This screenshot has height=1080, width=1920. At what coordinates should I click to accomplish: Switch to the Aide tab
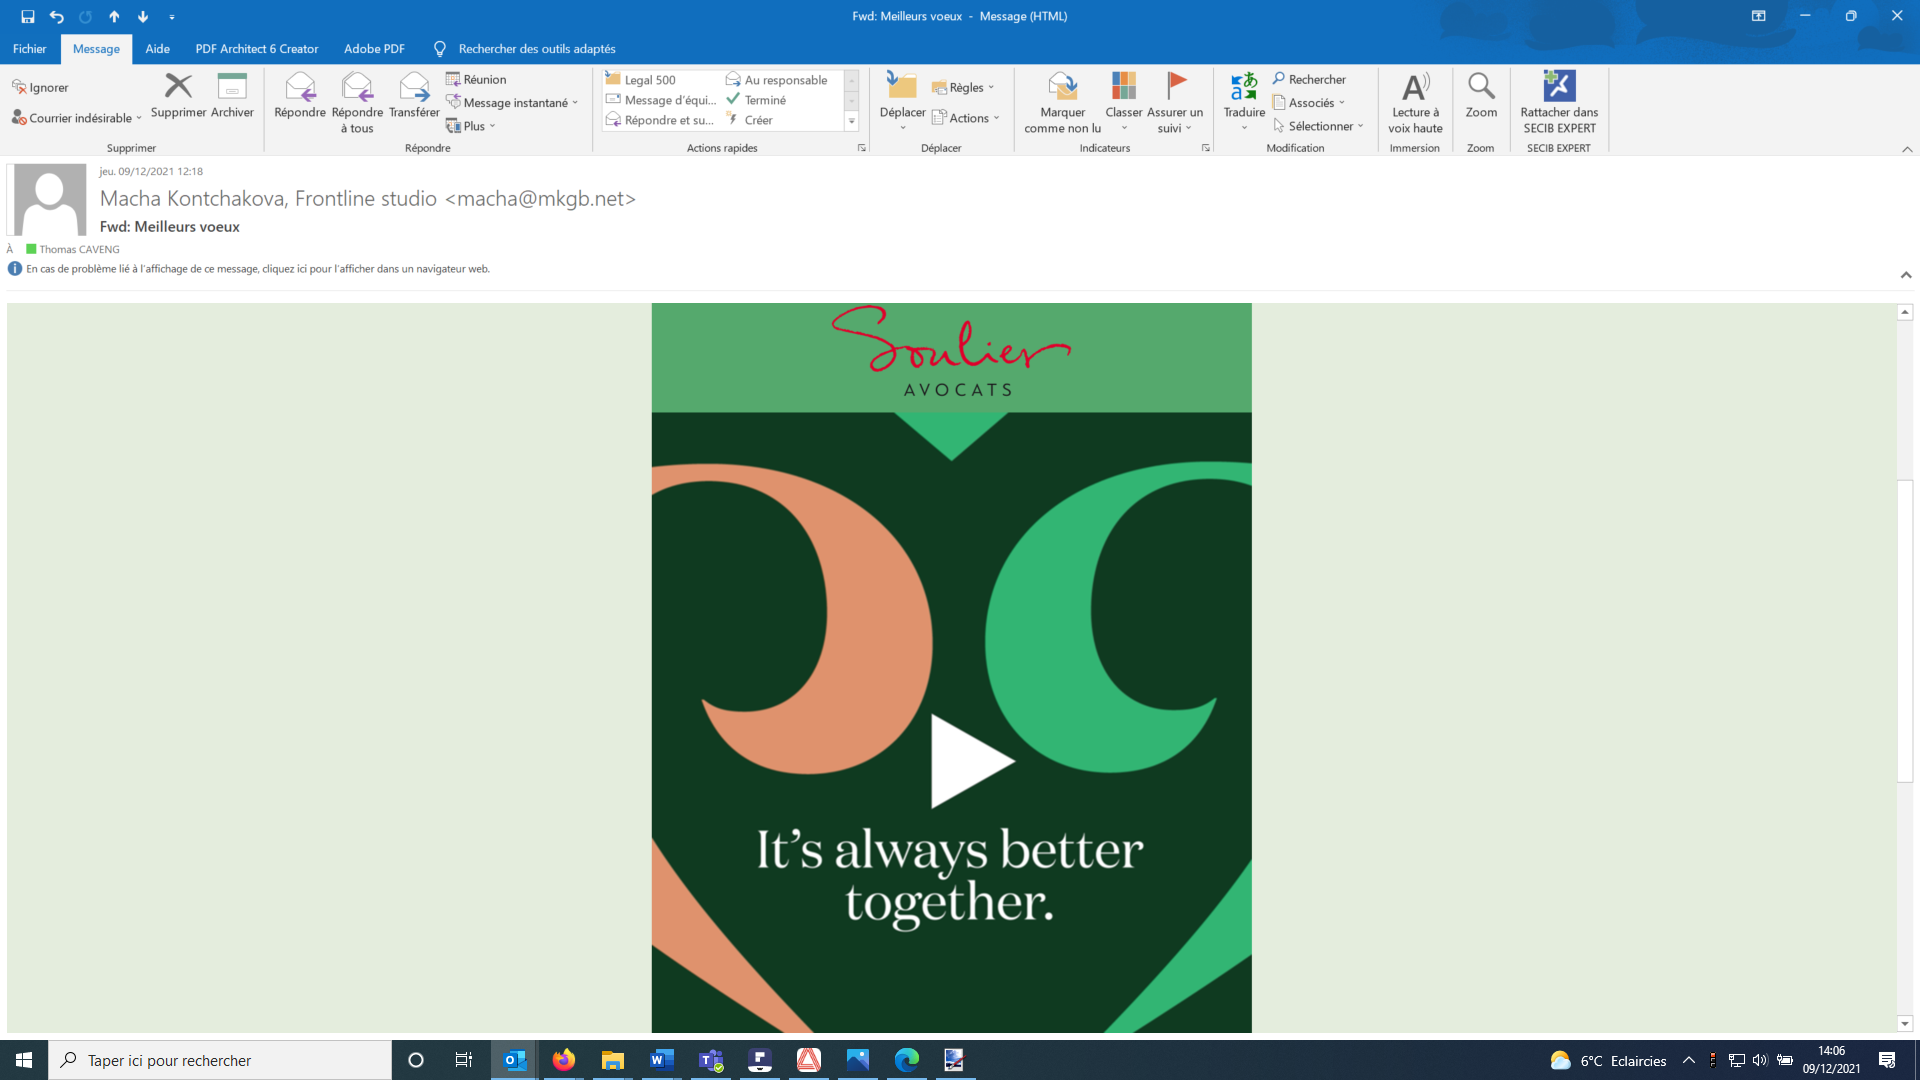[157, 49]
